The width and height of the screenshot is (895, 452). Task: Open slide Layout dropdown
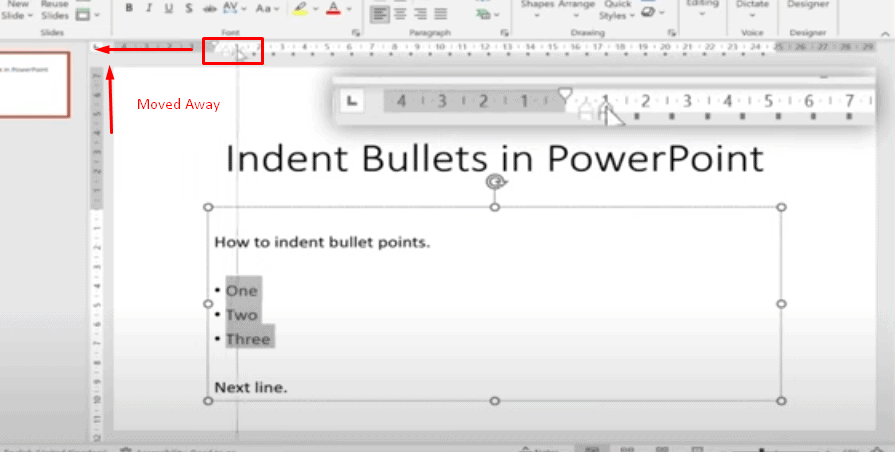pyautogui.click(x=87, y=15)
